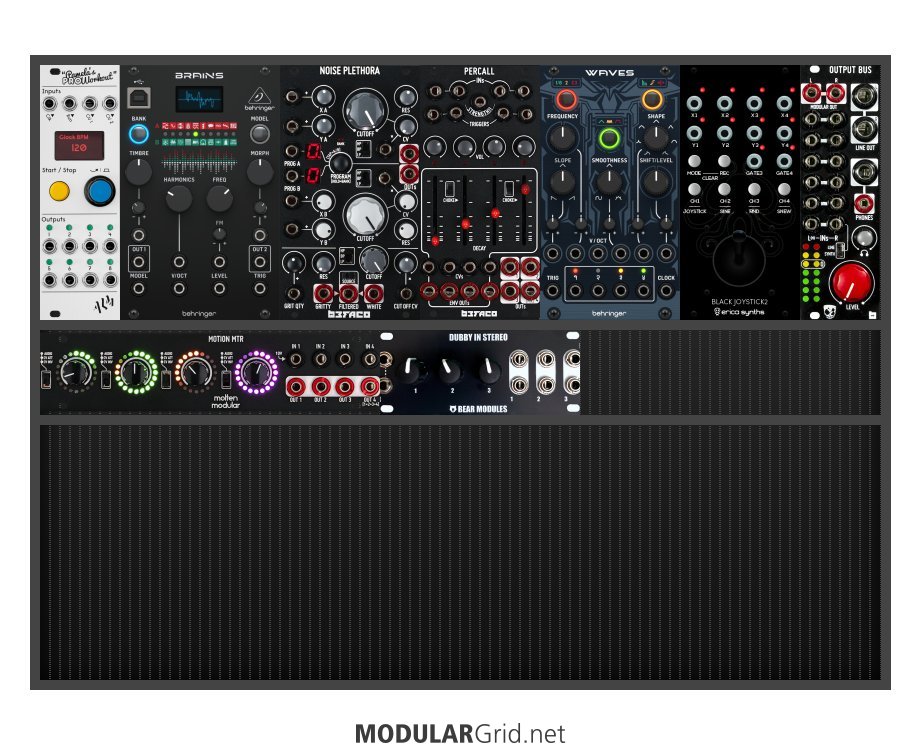Click the SHAPE knob on Waves

pyautogui.click(x=656, y=137)
